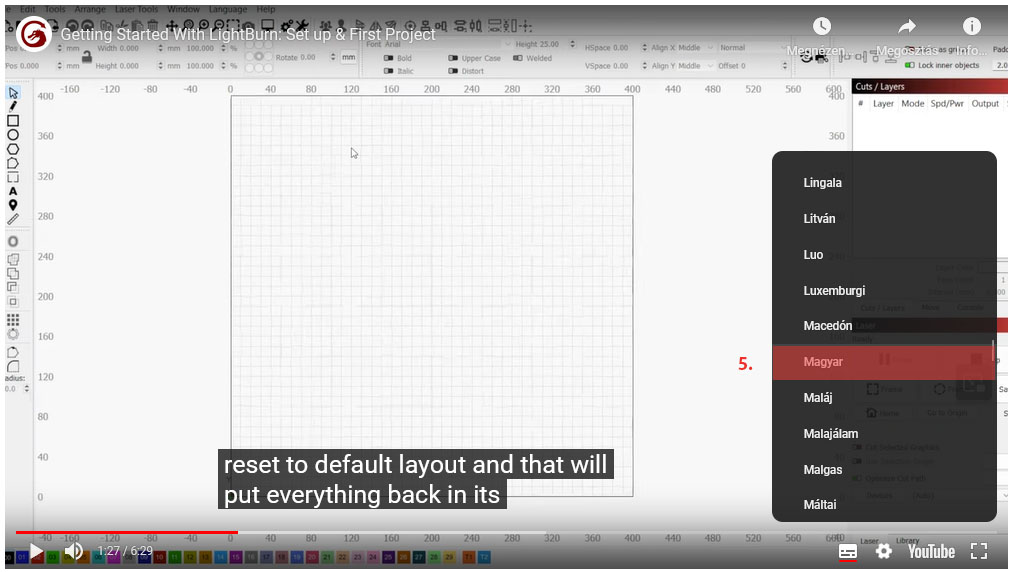Select the Position Laser marker tool
Screen dimensions: 1012x572
point(13,205)
